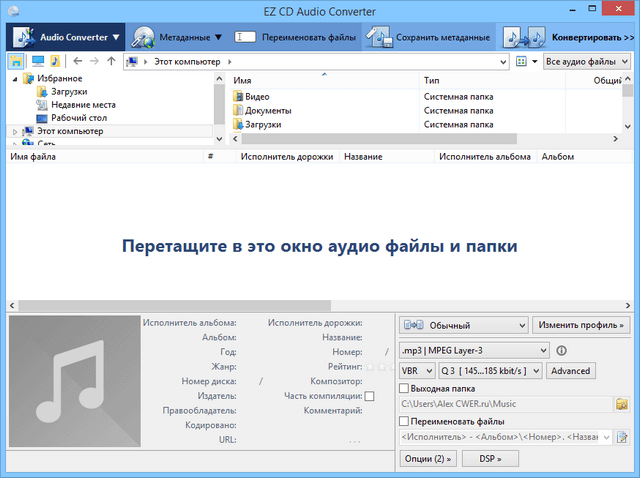Click the edit filename template icon
This screenshot has width=640, height=478.
(x=621, y=437)
